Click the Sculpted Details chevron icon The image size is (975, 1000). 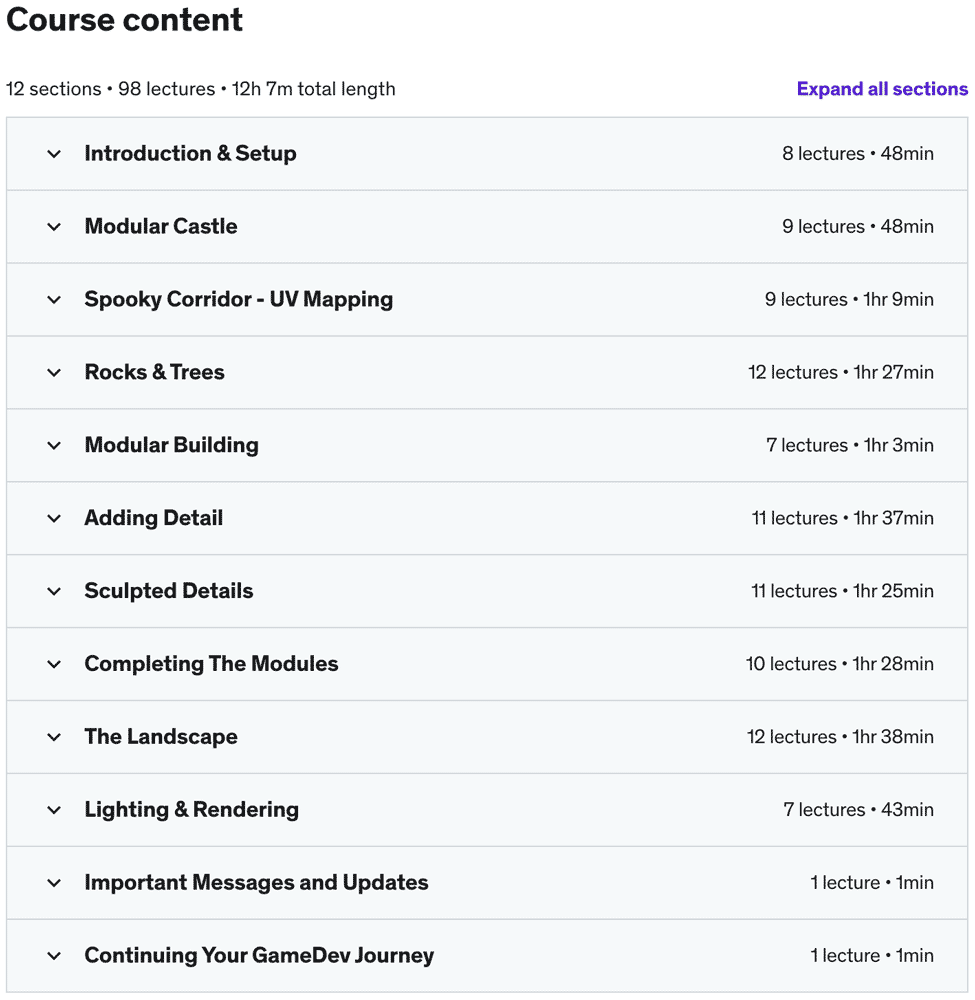pos(54,592)
